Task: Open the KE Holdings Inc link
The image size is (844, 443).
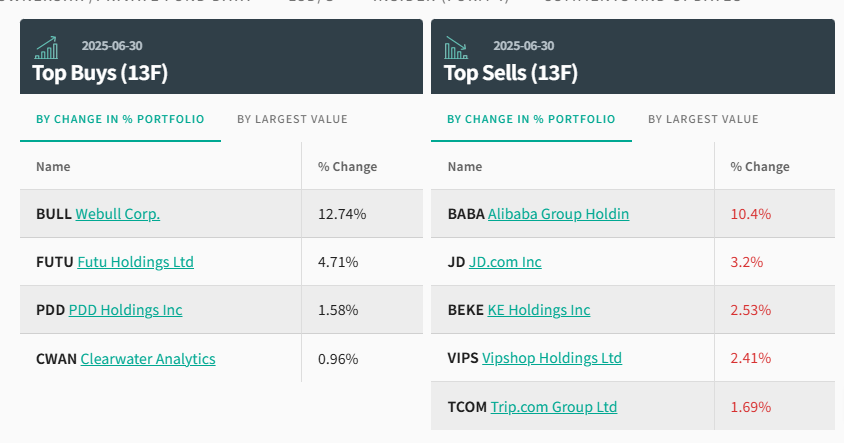Action: (539, 310)
